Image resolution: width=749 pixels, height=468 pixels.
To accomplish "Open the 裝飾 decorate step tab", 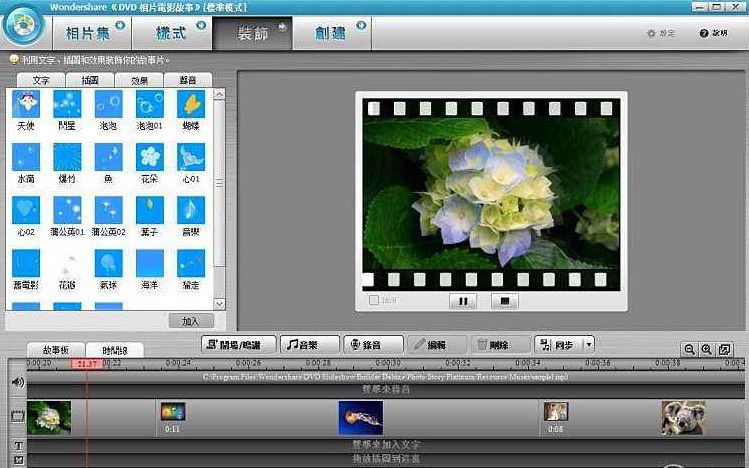I will click(253, 33).
